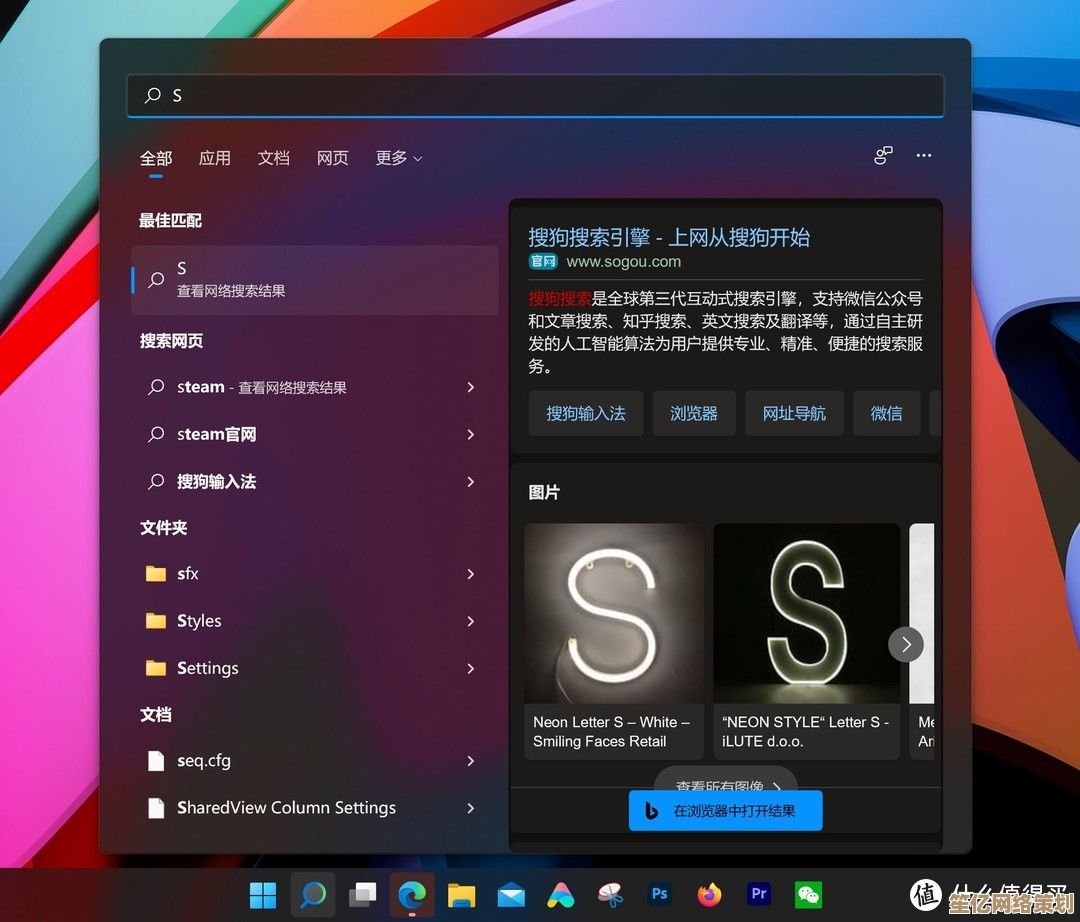1080x922 pixels.
Task: Click the search input field
Action: [535, 95]
